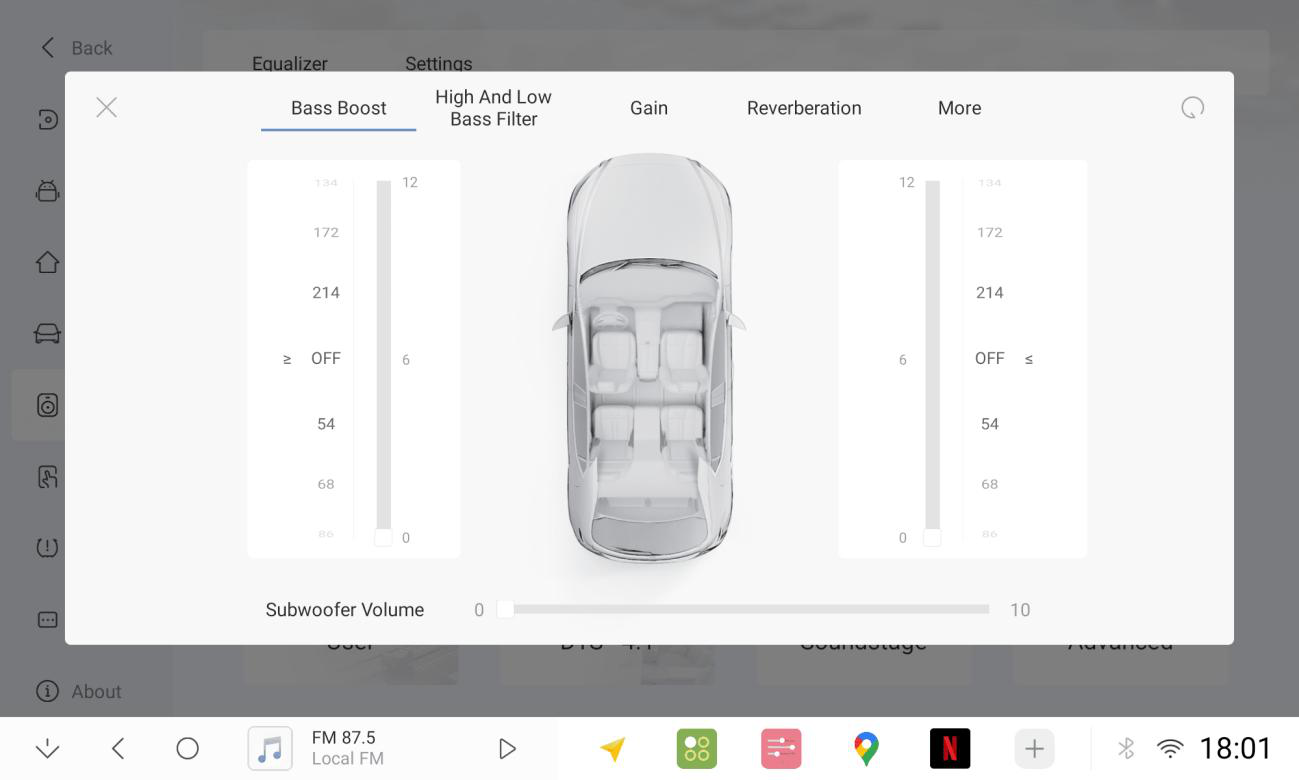Screen dimensions: 1299x780
Task: Select 68 in the left frequency picker
Action: pyautogui.click(x=326, y=484)
